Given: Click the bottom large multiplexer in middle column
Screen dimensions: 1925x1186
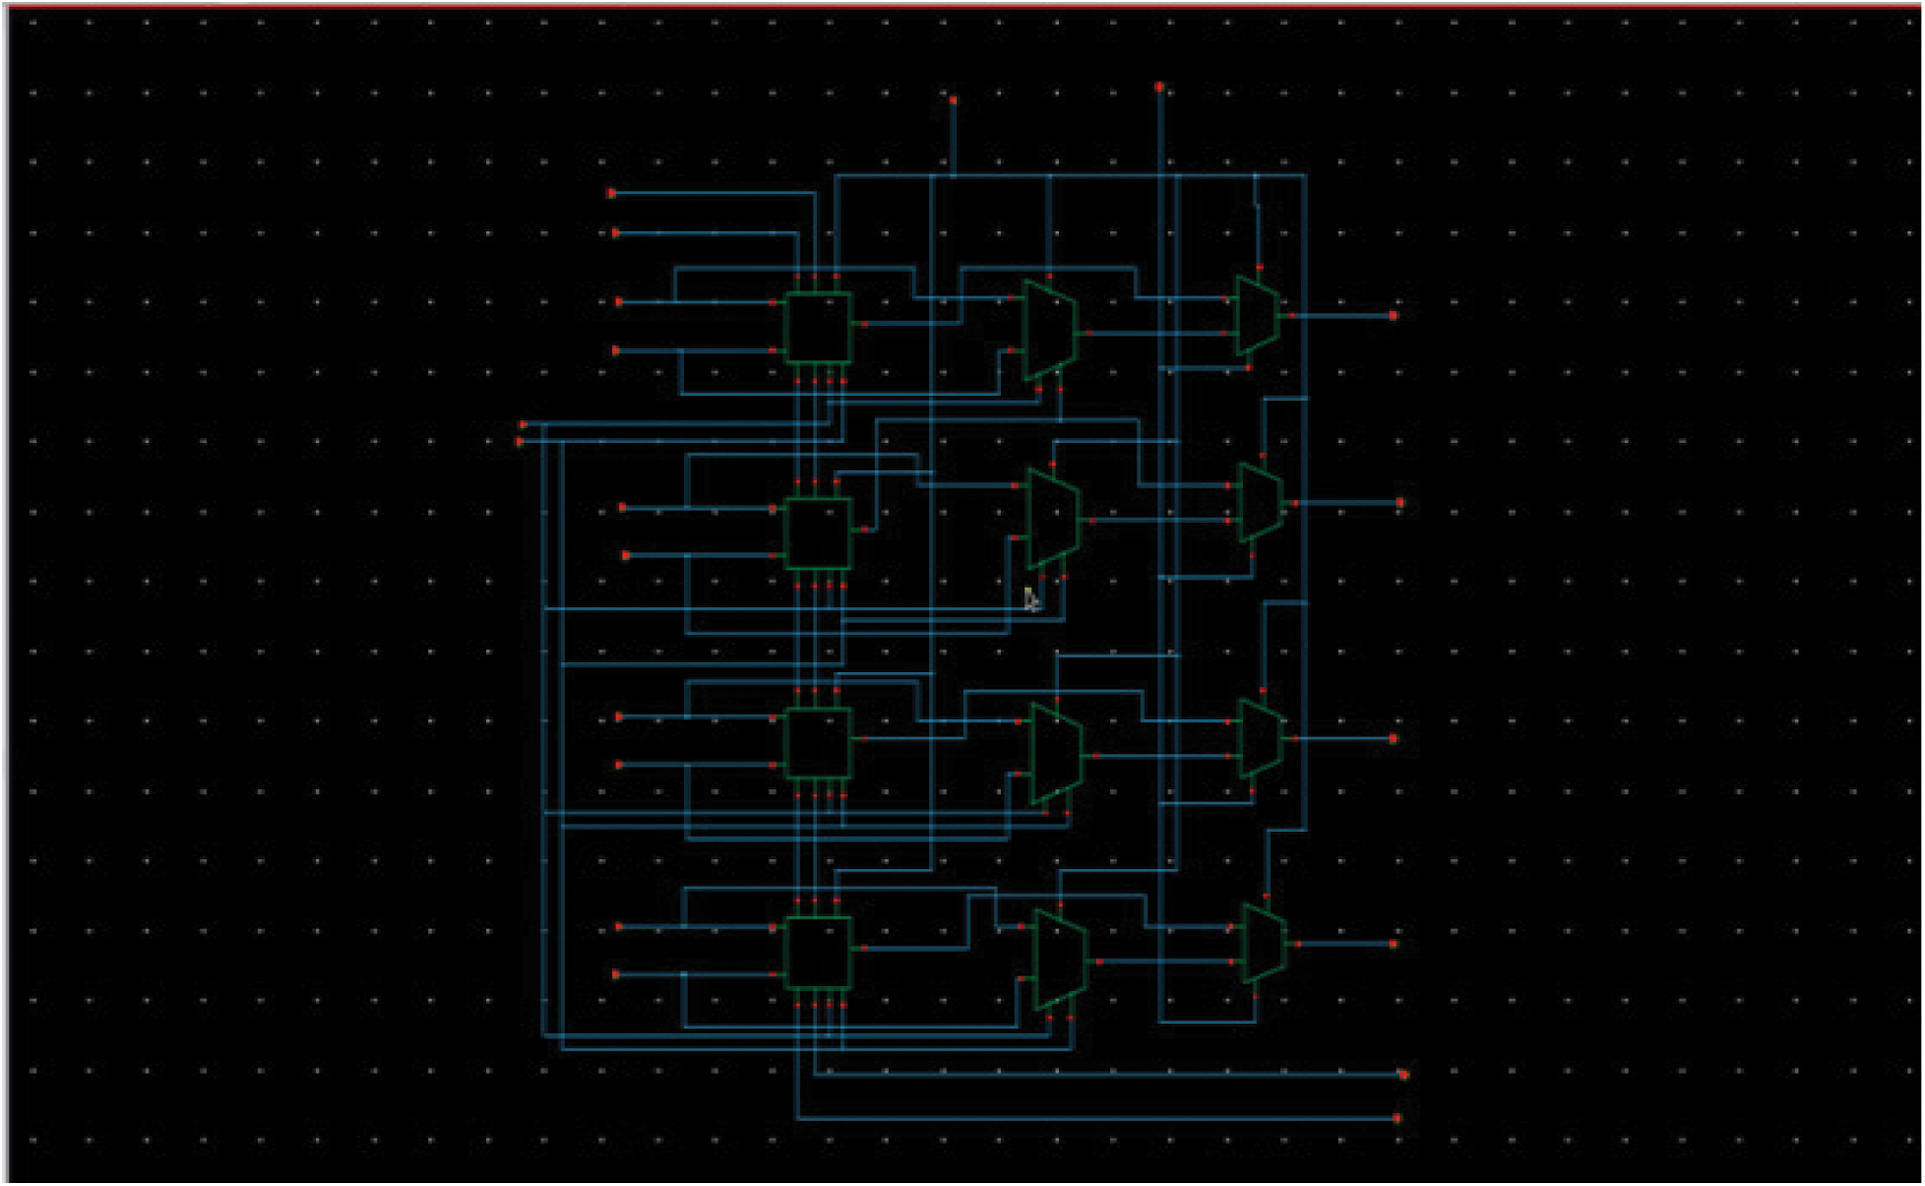Looking at the screenshot, I should pos(1060,960).
